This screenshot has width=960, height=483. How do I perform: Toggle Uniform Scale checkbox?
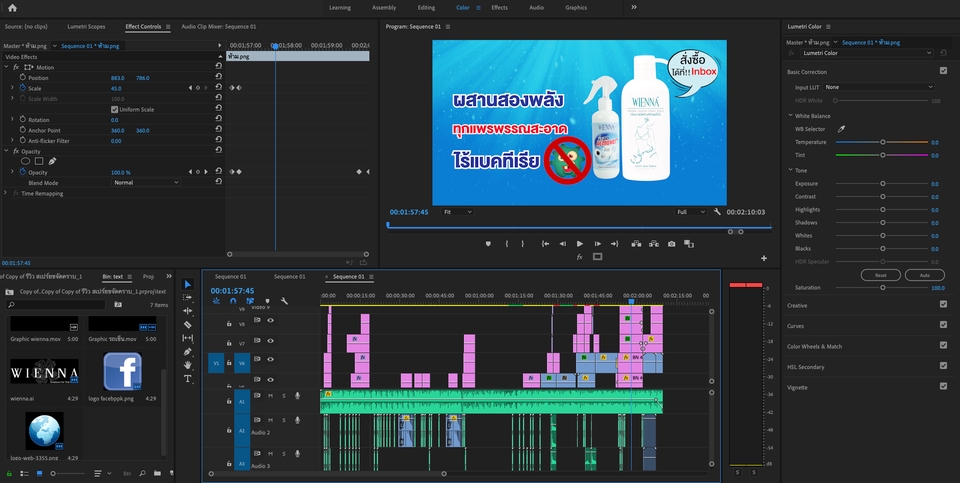tap(114, 110)
